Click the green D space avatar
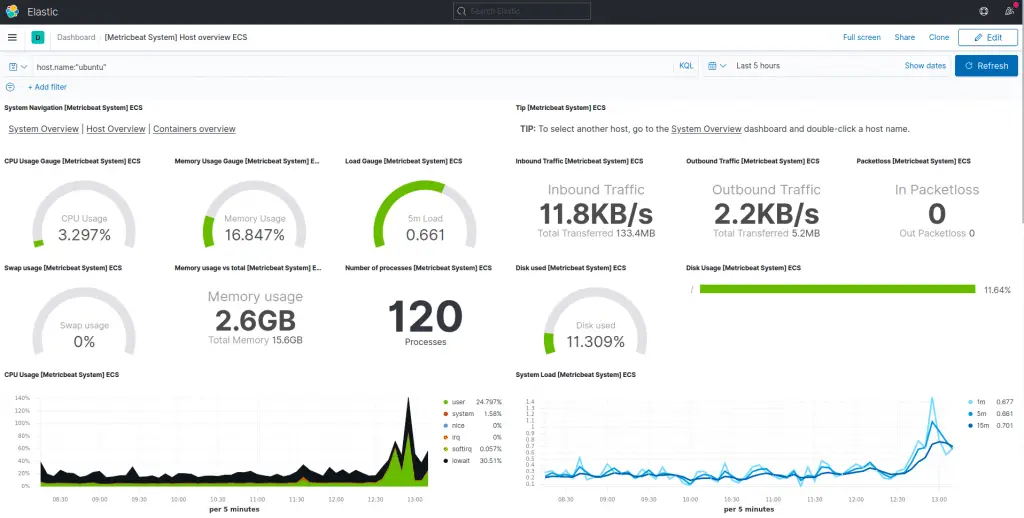 [x=37, y=38]
